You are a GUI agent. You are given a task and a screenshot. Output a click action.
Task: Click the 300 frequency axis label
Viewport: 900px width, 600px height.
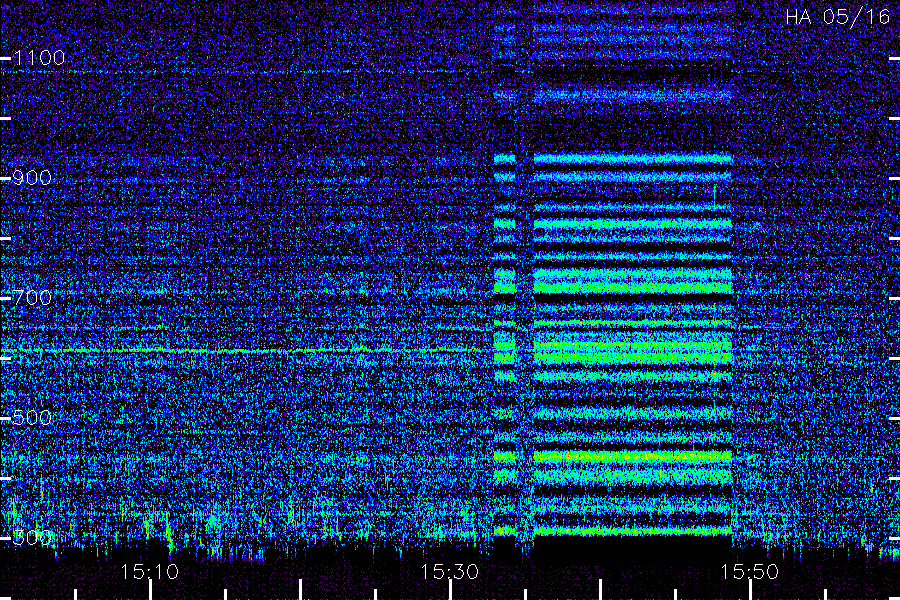click(32, 537)
